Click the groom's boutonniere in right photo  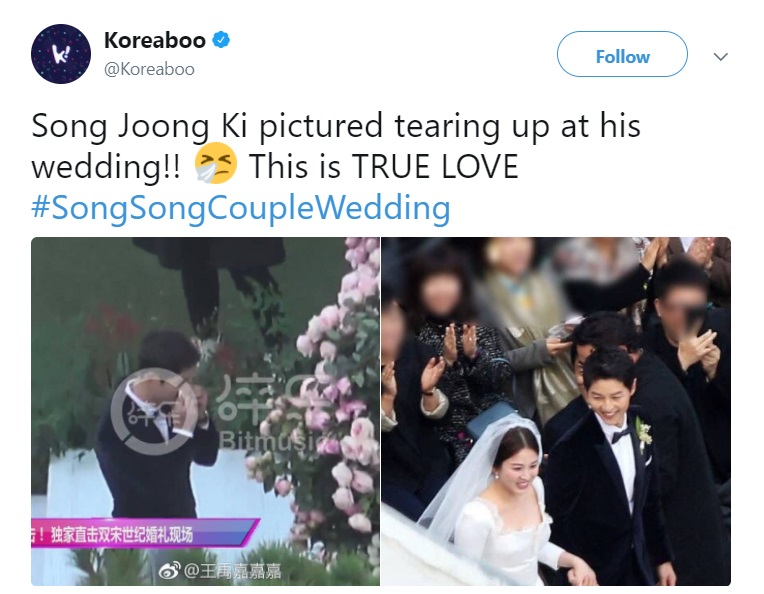[x=644, y=435]
